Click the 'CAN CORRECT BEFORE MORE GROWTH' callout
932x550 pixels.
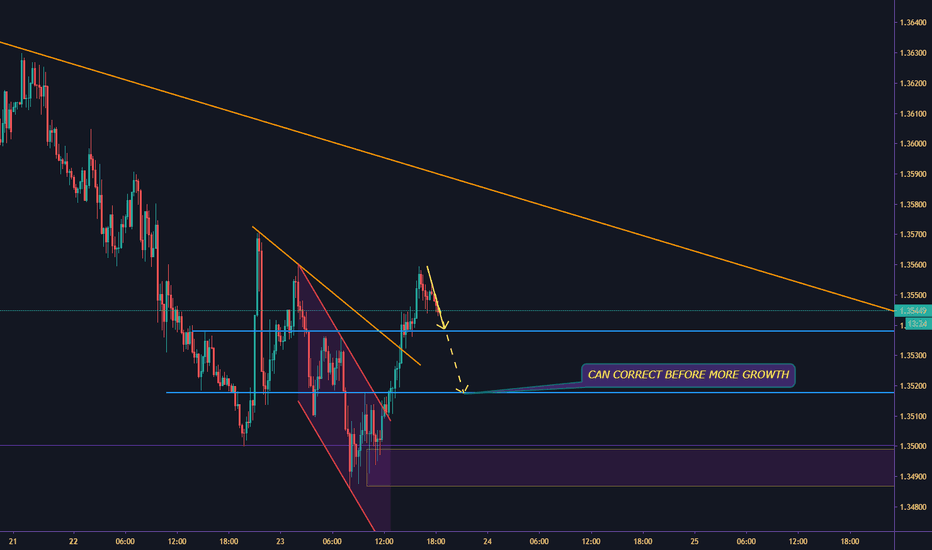[x=688, y=375]
